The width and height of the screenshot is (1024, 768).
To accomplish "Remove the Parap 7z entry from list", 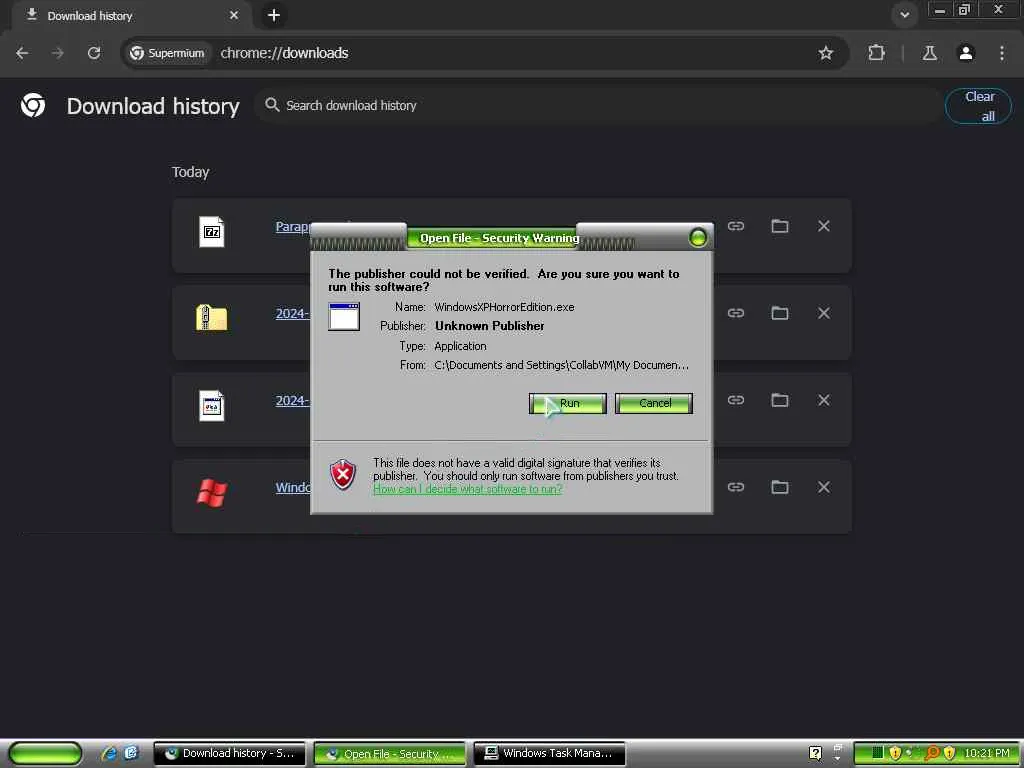I will pyautogui.click(x=824, y=226).
